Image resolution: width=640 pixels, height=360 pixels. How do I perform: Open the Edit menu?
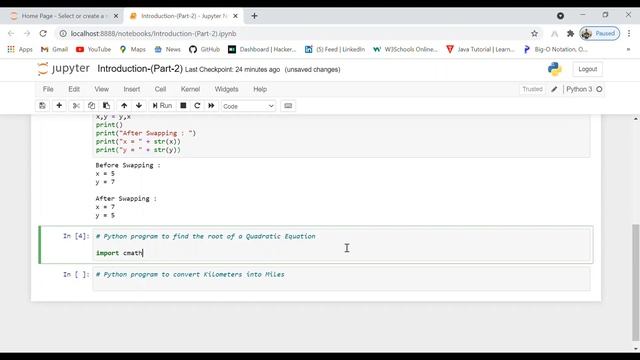point(74,89)
